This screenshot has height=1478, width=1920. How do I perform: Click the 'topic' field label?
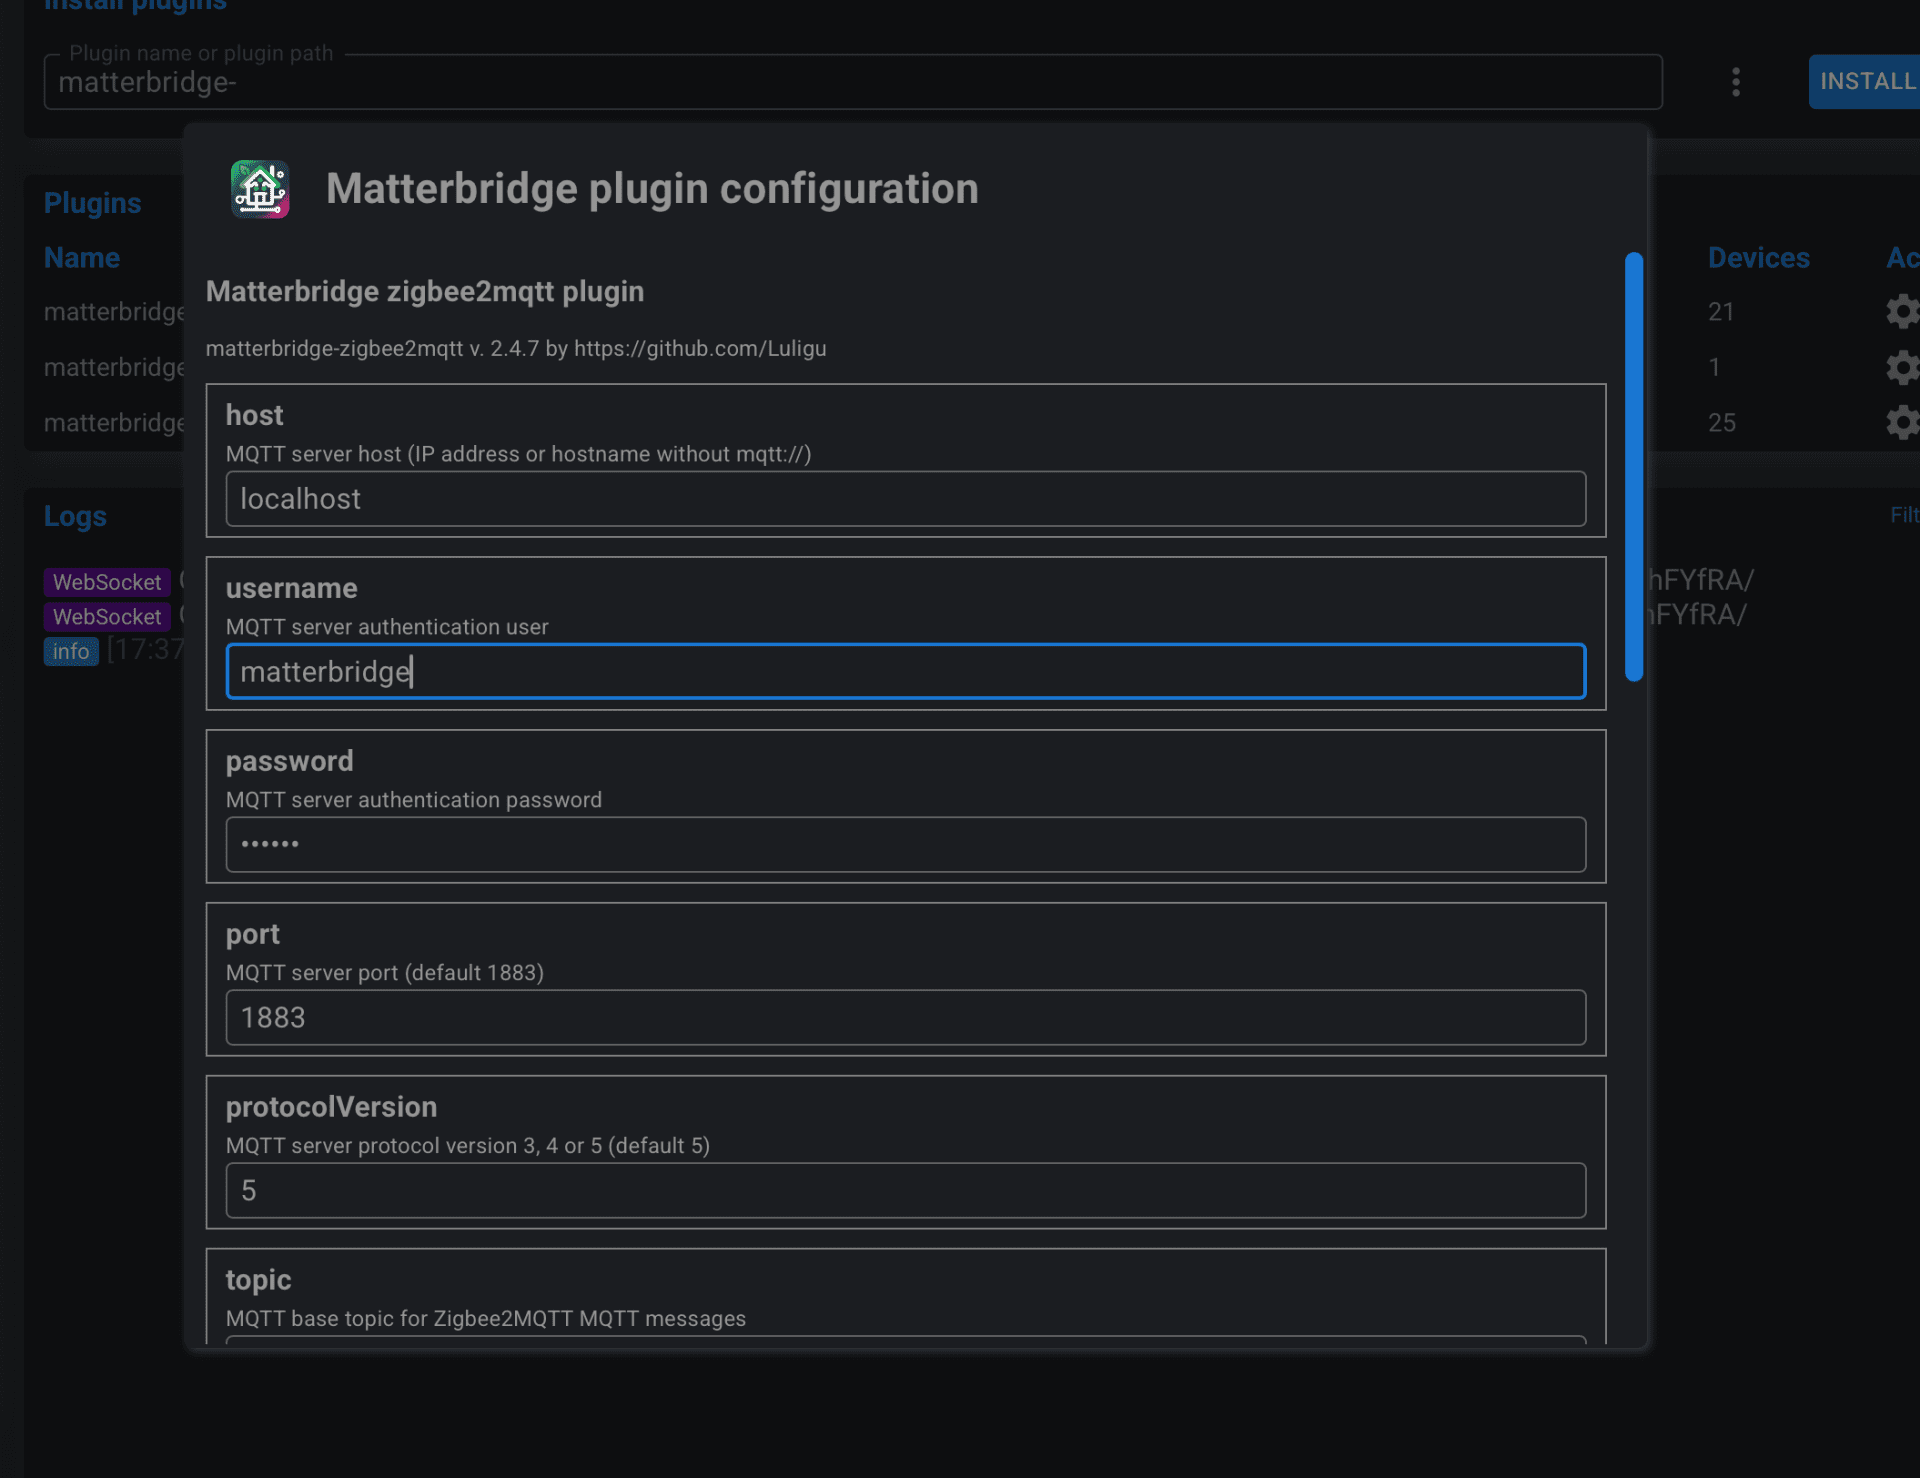click(x=258, y=1280)
